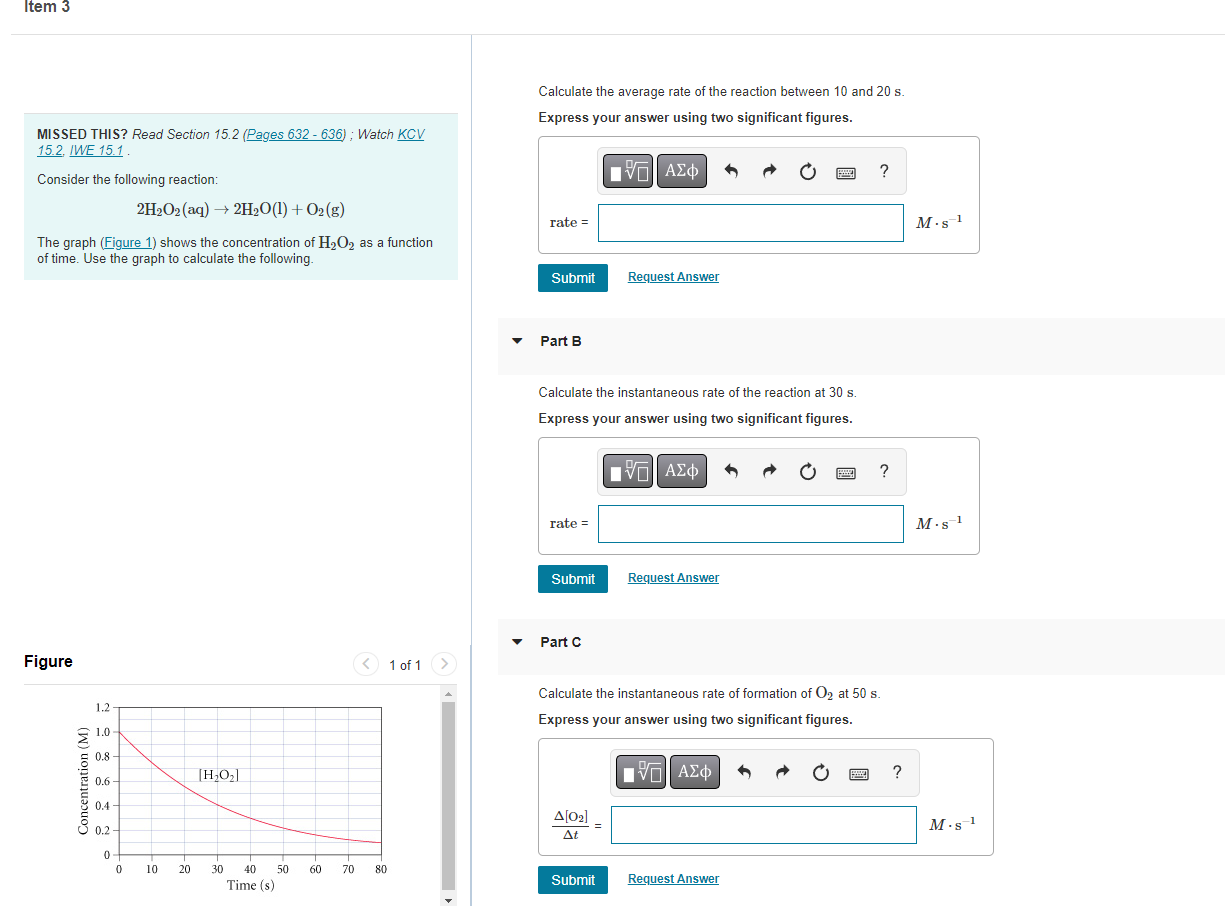Open math templates button in Part A toolbar
This screenshot has height=906, width=1225.
point(629,170)
